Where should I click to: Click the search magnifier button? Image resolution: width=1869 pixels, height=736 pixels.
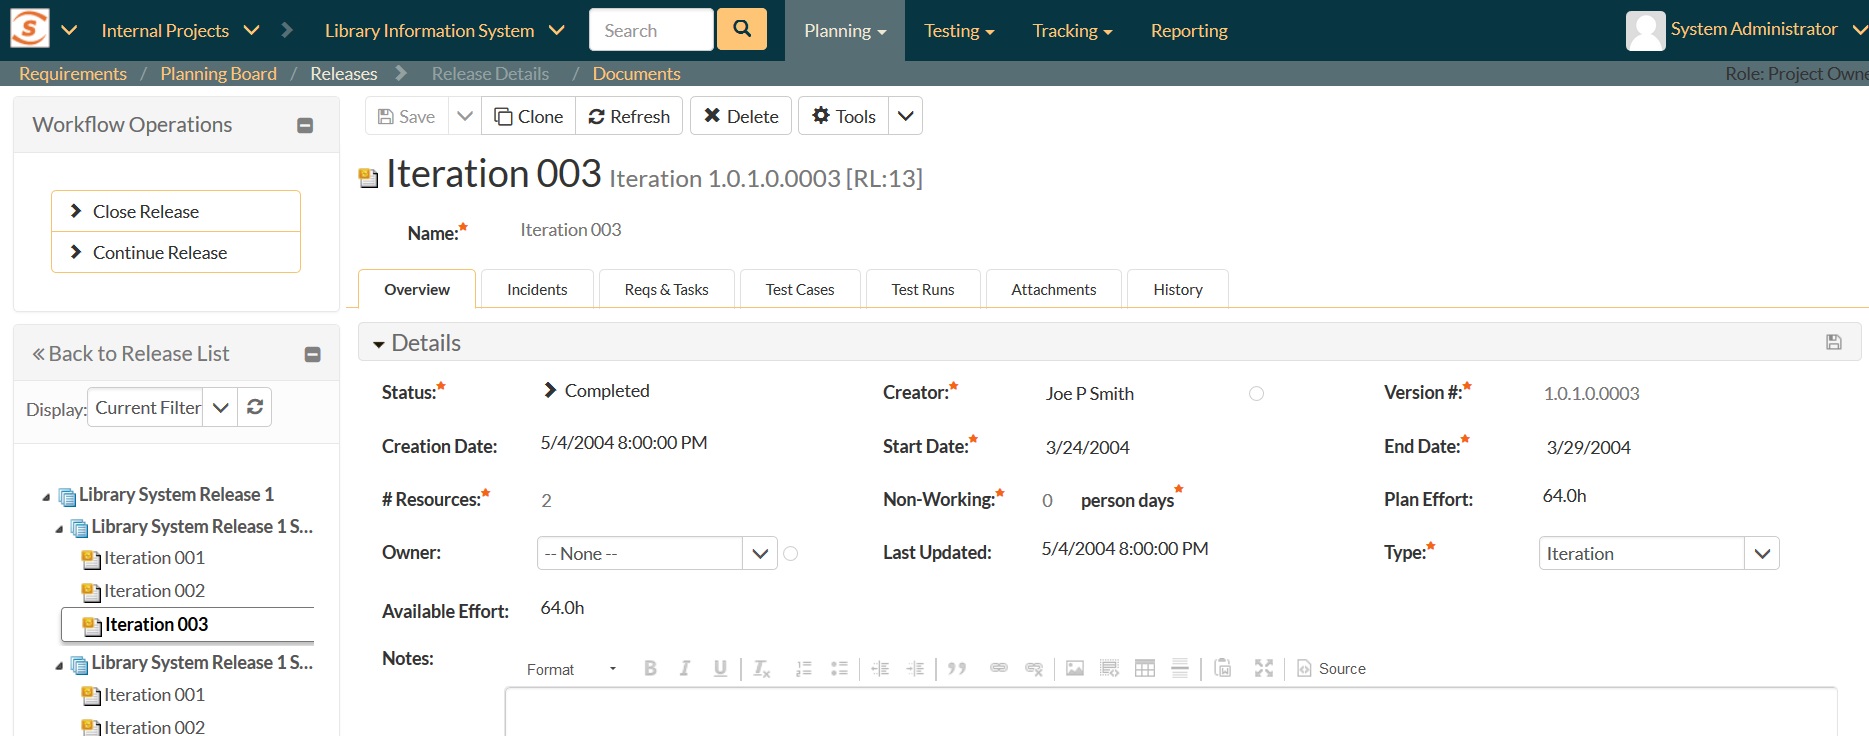click(x=742, y=29)
